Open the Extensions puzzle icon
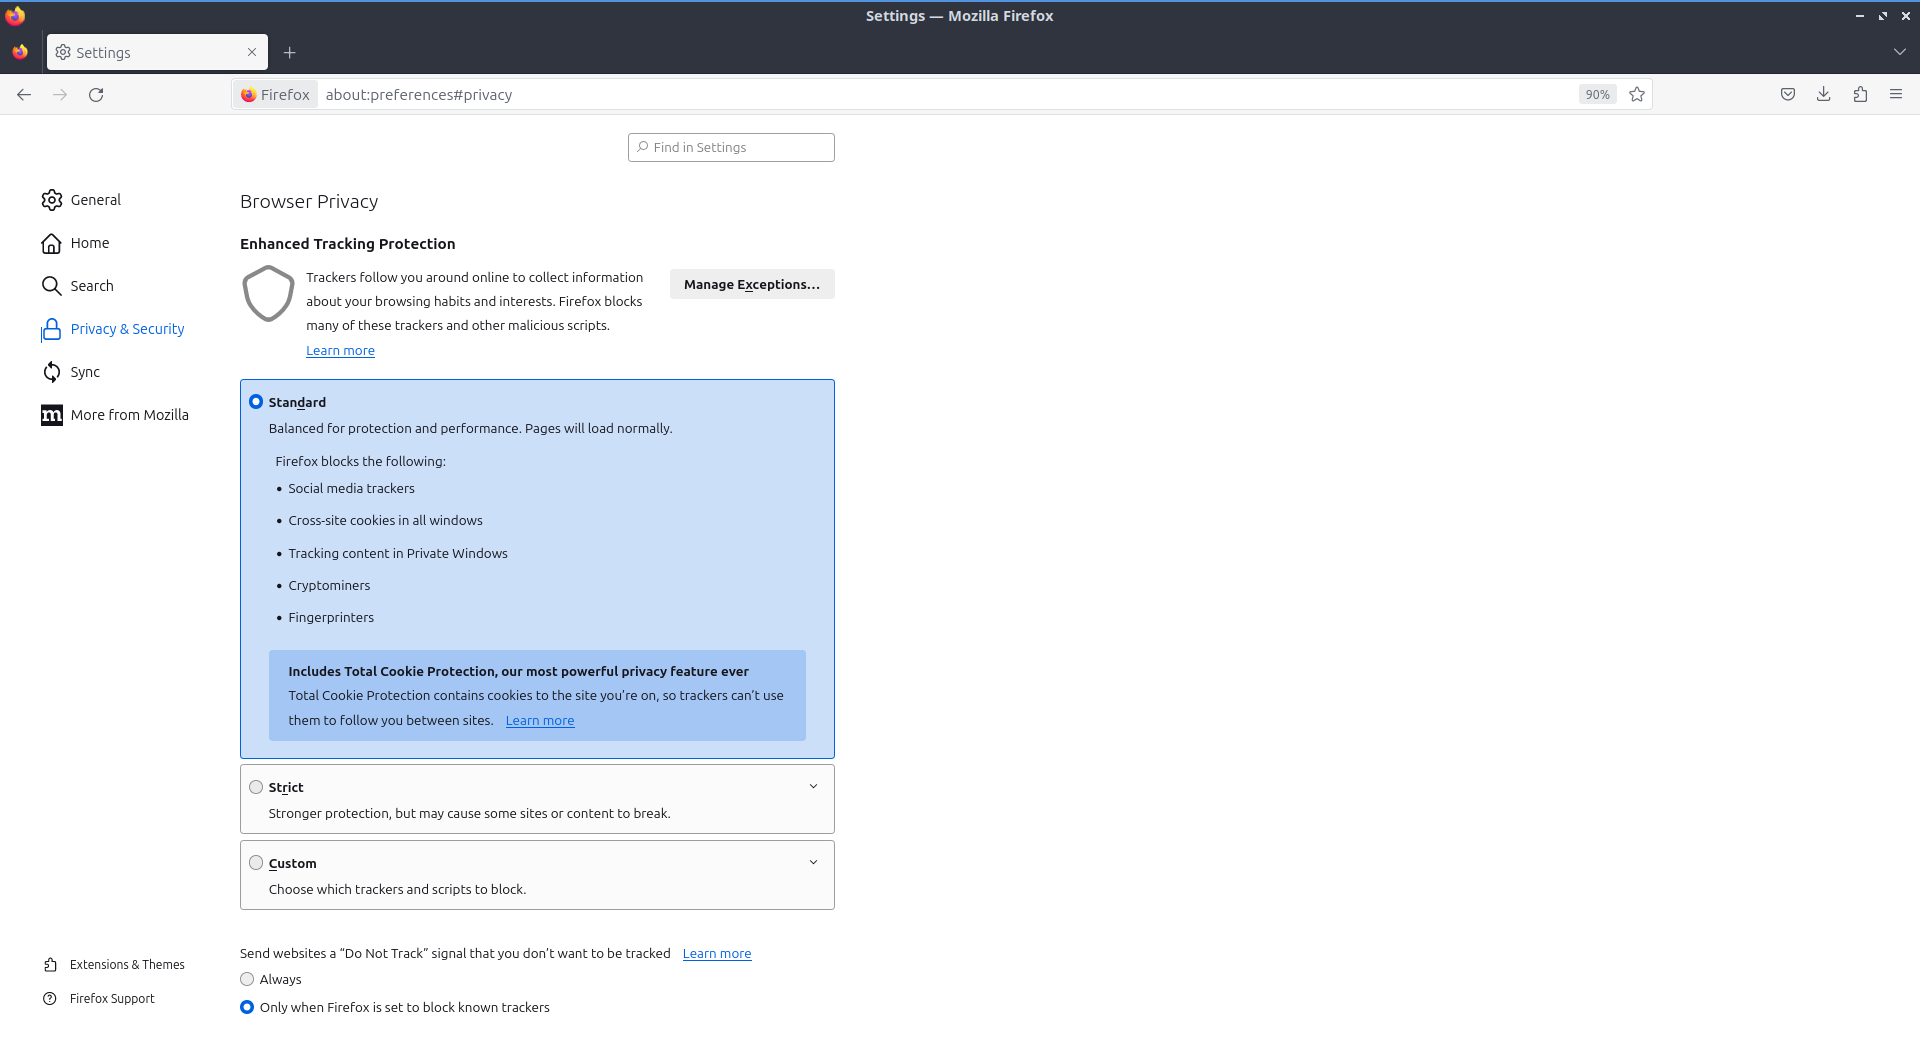The height and width of the screenshot is (1048, 1920). (1860, 95)
